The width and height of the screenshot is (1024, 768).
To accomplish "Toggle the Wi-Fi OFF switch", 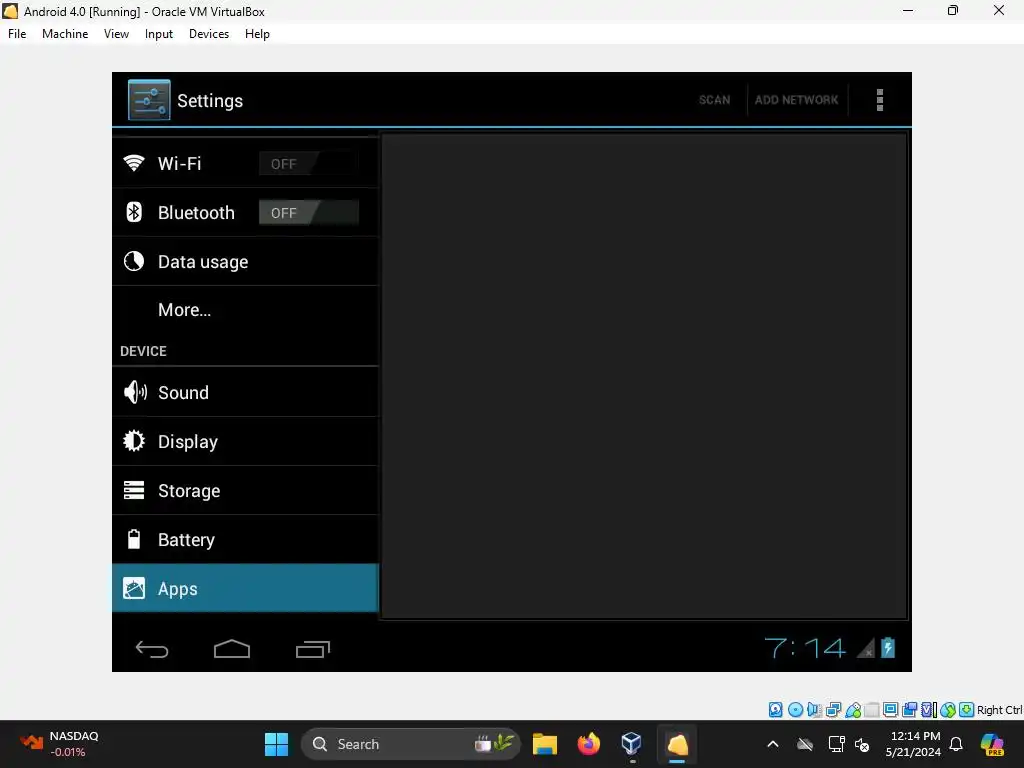I will [308, 163].
